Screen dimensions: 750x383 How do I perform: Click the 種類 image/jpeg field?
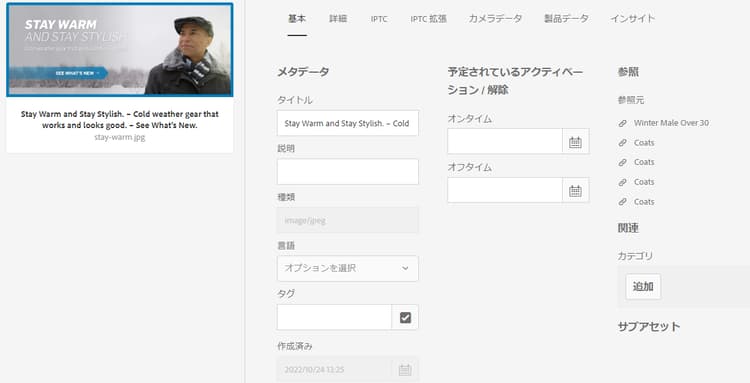pyautogui.click(x=348, y=220)
